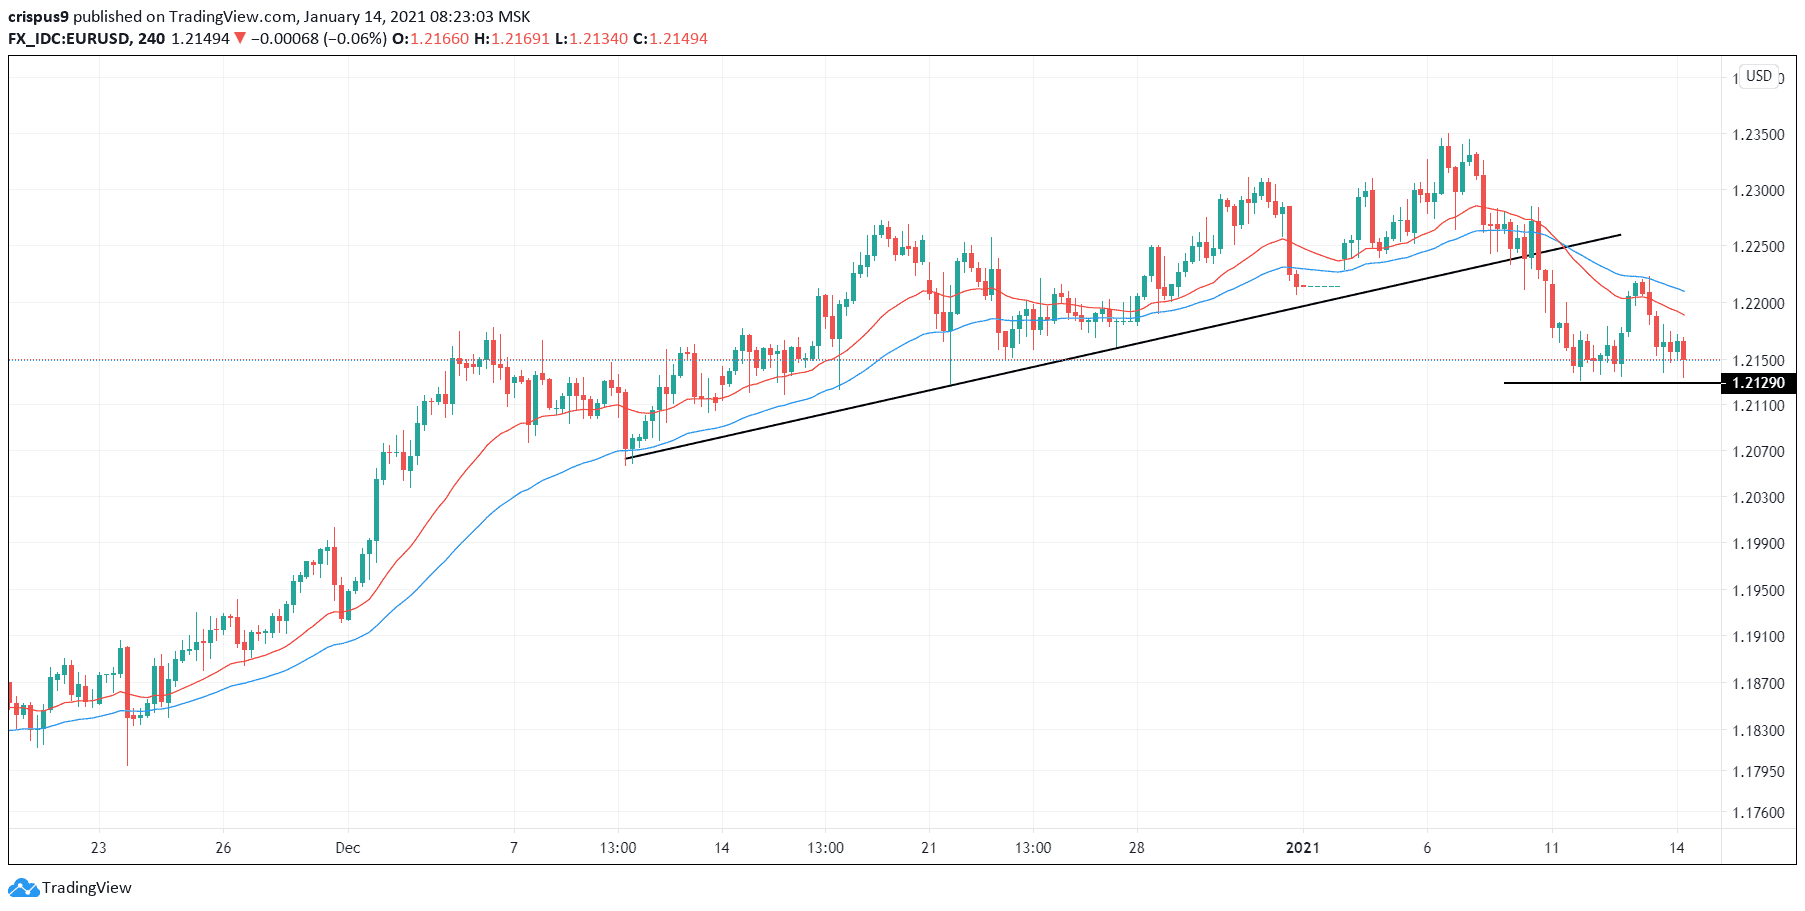Select the FX_IDC:EURUSD symbol label
This screenshot has width=1805, height=911.
tap(69, 39)
